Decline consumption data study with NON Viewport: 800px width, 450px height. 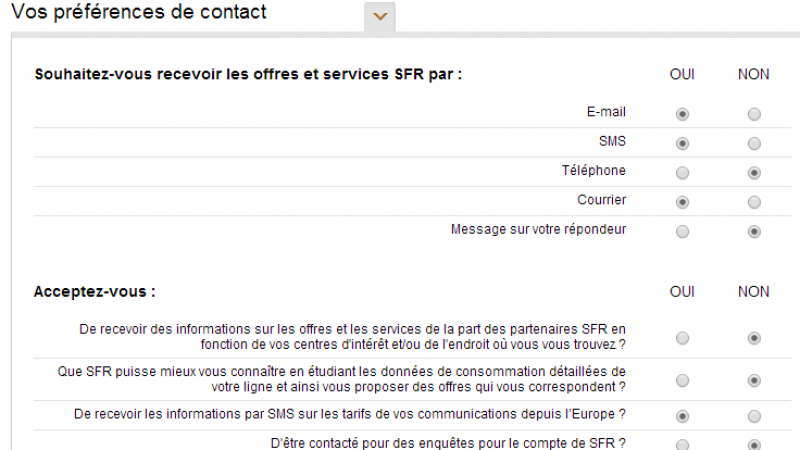[754, 380]
